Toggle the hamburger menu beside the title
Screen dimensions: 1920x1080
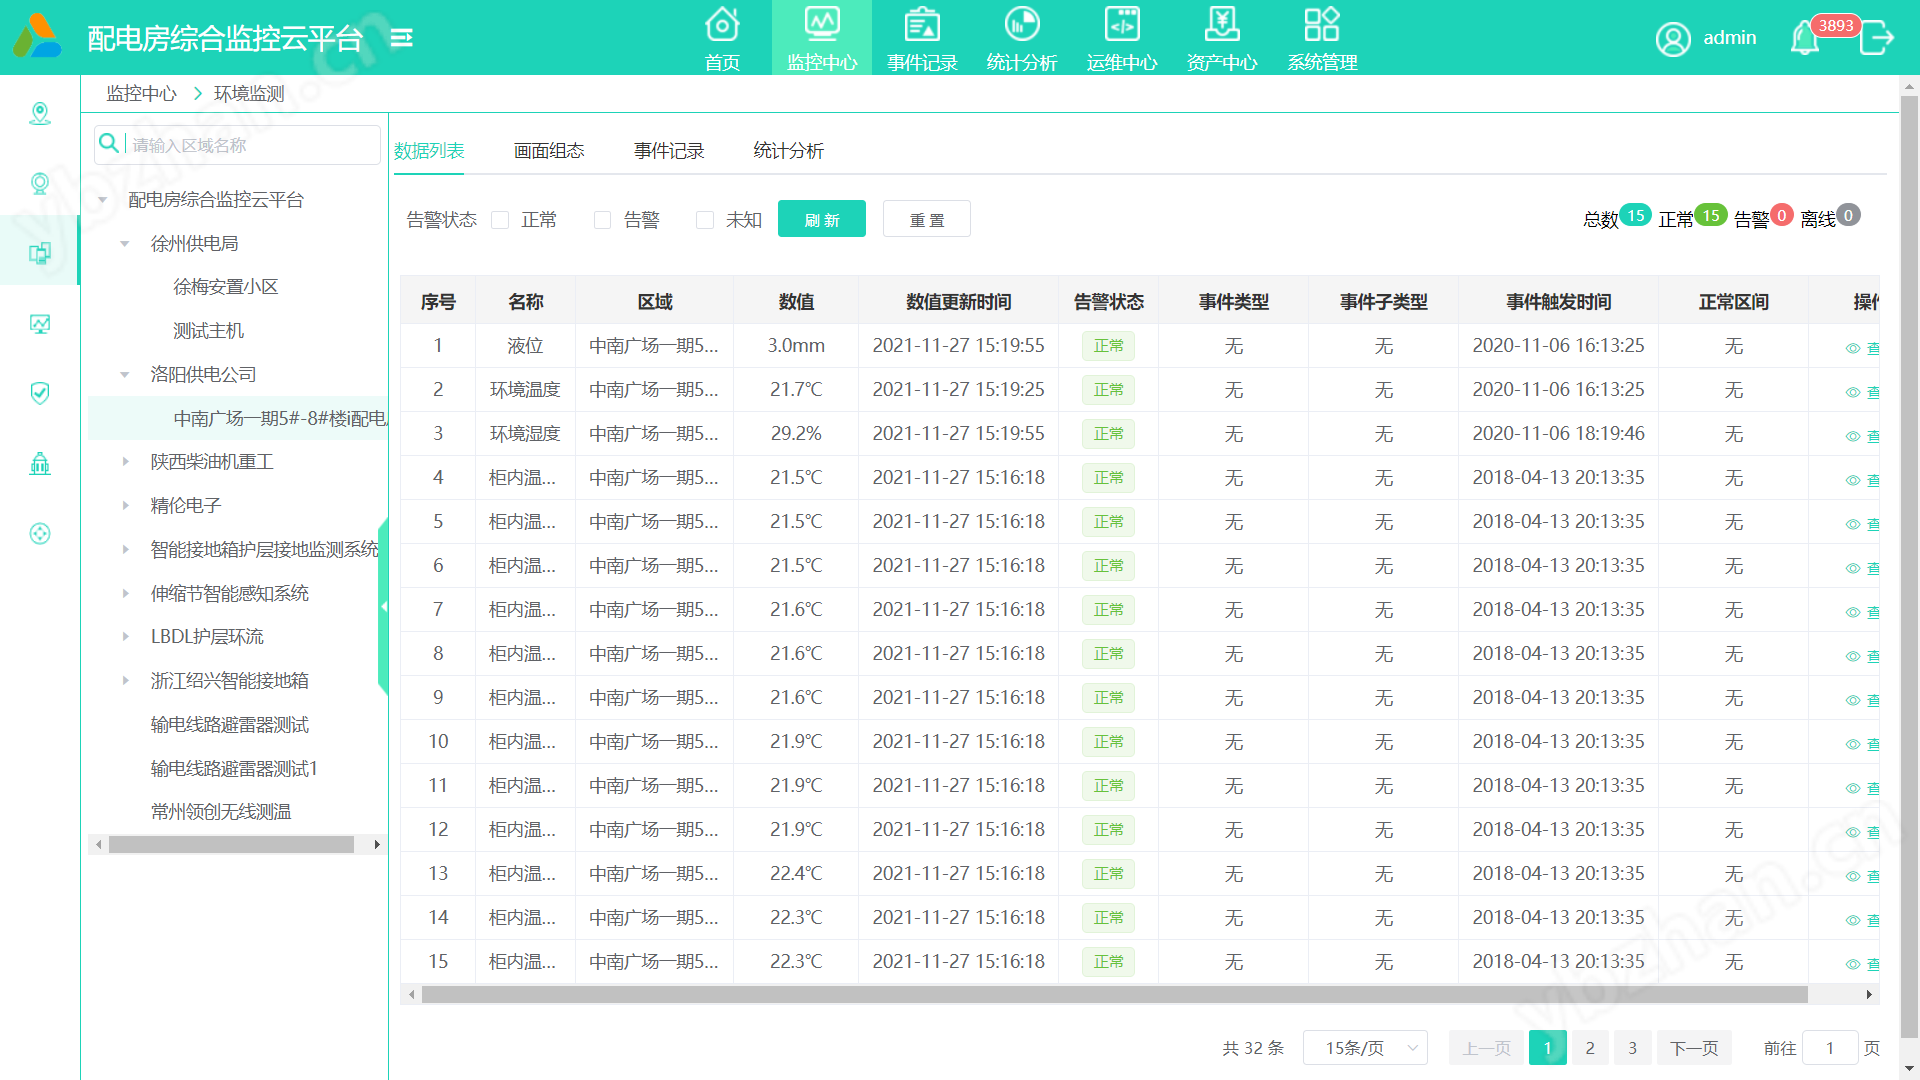click(x=402, y=38)
